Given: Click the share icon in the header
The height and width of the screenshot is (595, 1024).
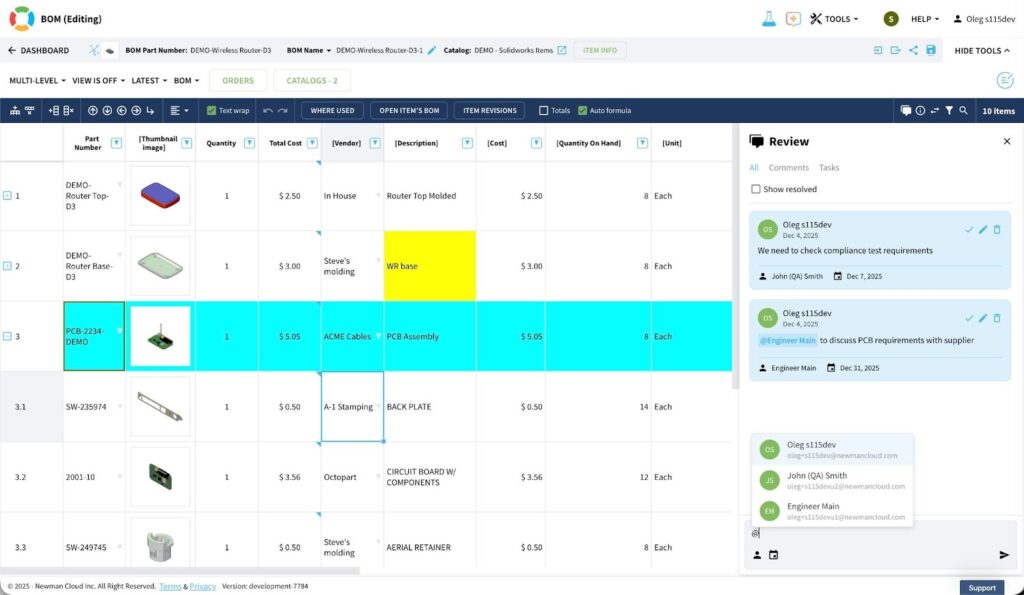Looking at the screenshot, I should 913,50.
